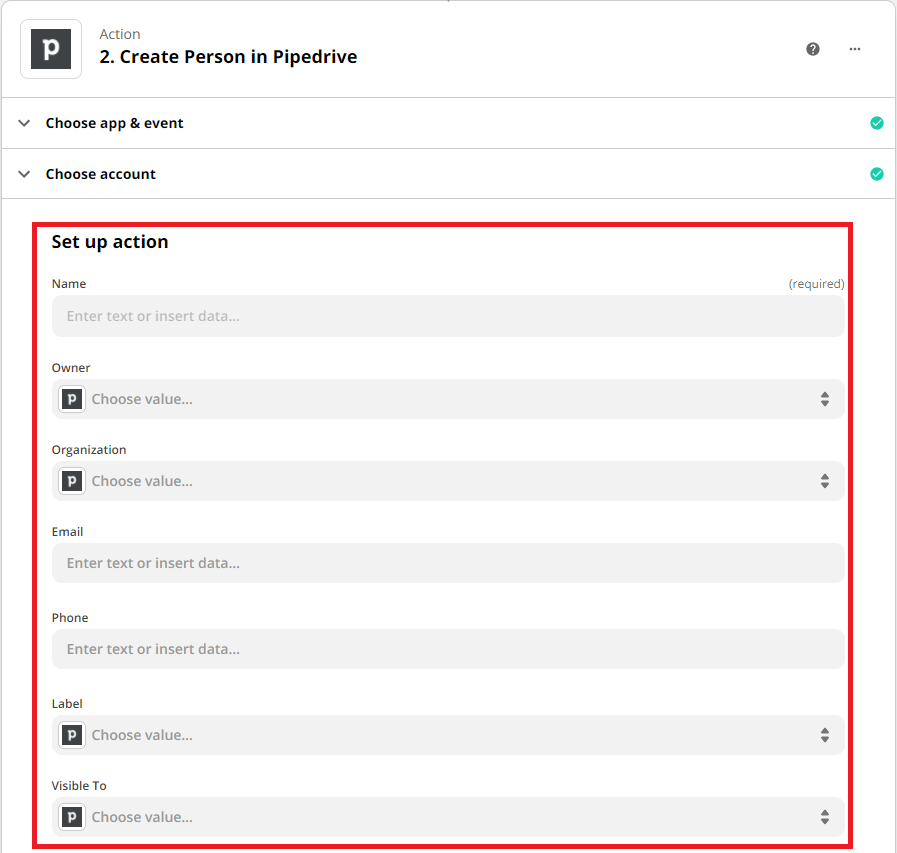Click the 'Choose app & event' label
Image resolution: width=897 pixels, height=853 pixels.
[114, 123]
